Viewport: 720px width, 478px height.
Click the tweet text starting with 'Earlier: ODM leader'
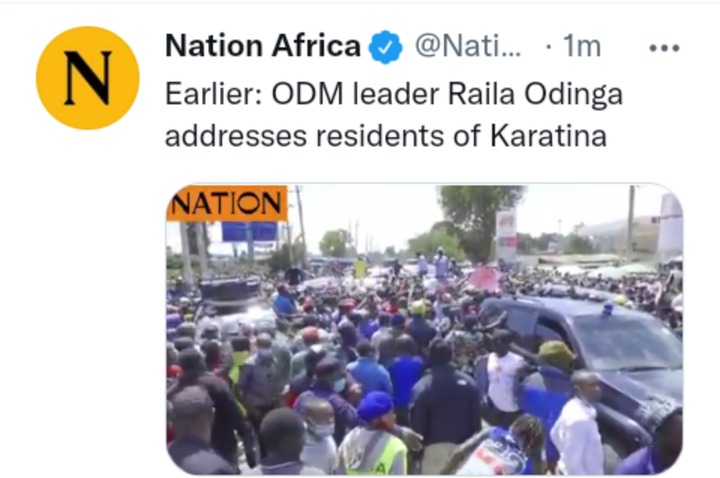point(394,115)
